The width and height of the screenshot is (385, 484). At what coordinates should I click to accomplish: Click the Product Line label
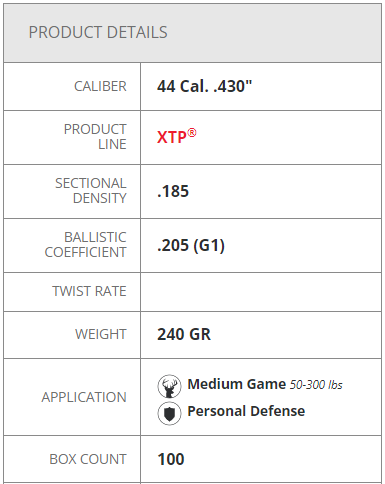(x=95, y=137)
